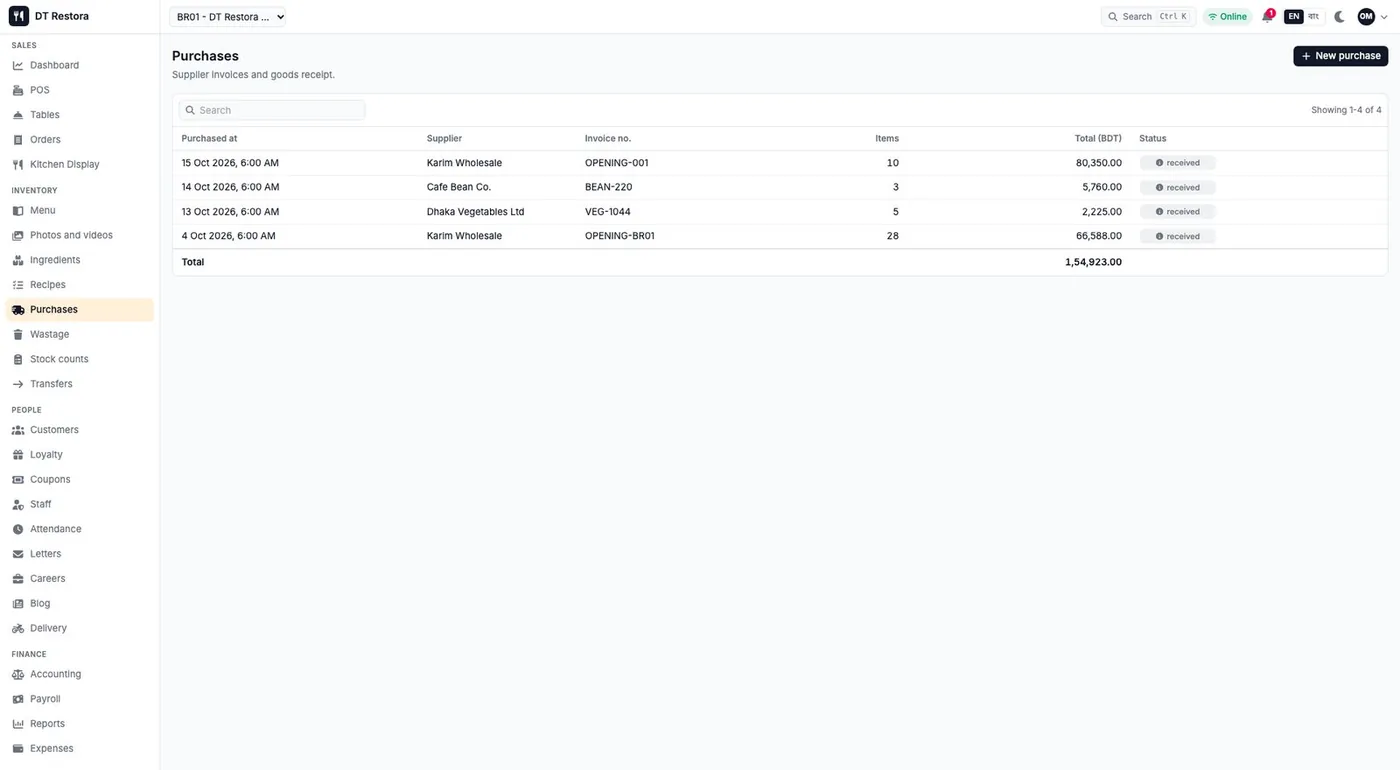The height and width of the screenshot is (770, 1400).
Task: Click the Ingredients icon
Action: [x=18, y=260]
